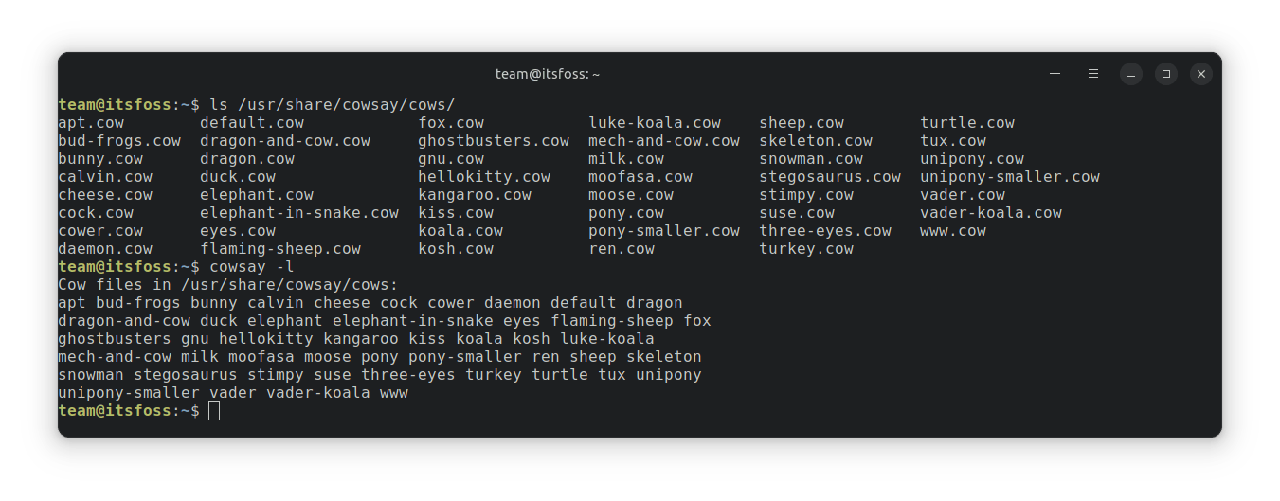Click the stegosaurus.cow file name
1280x501 pixels.
829,177
